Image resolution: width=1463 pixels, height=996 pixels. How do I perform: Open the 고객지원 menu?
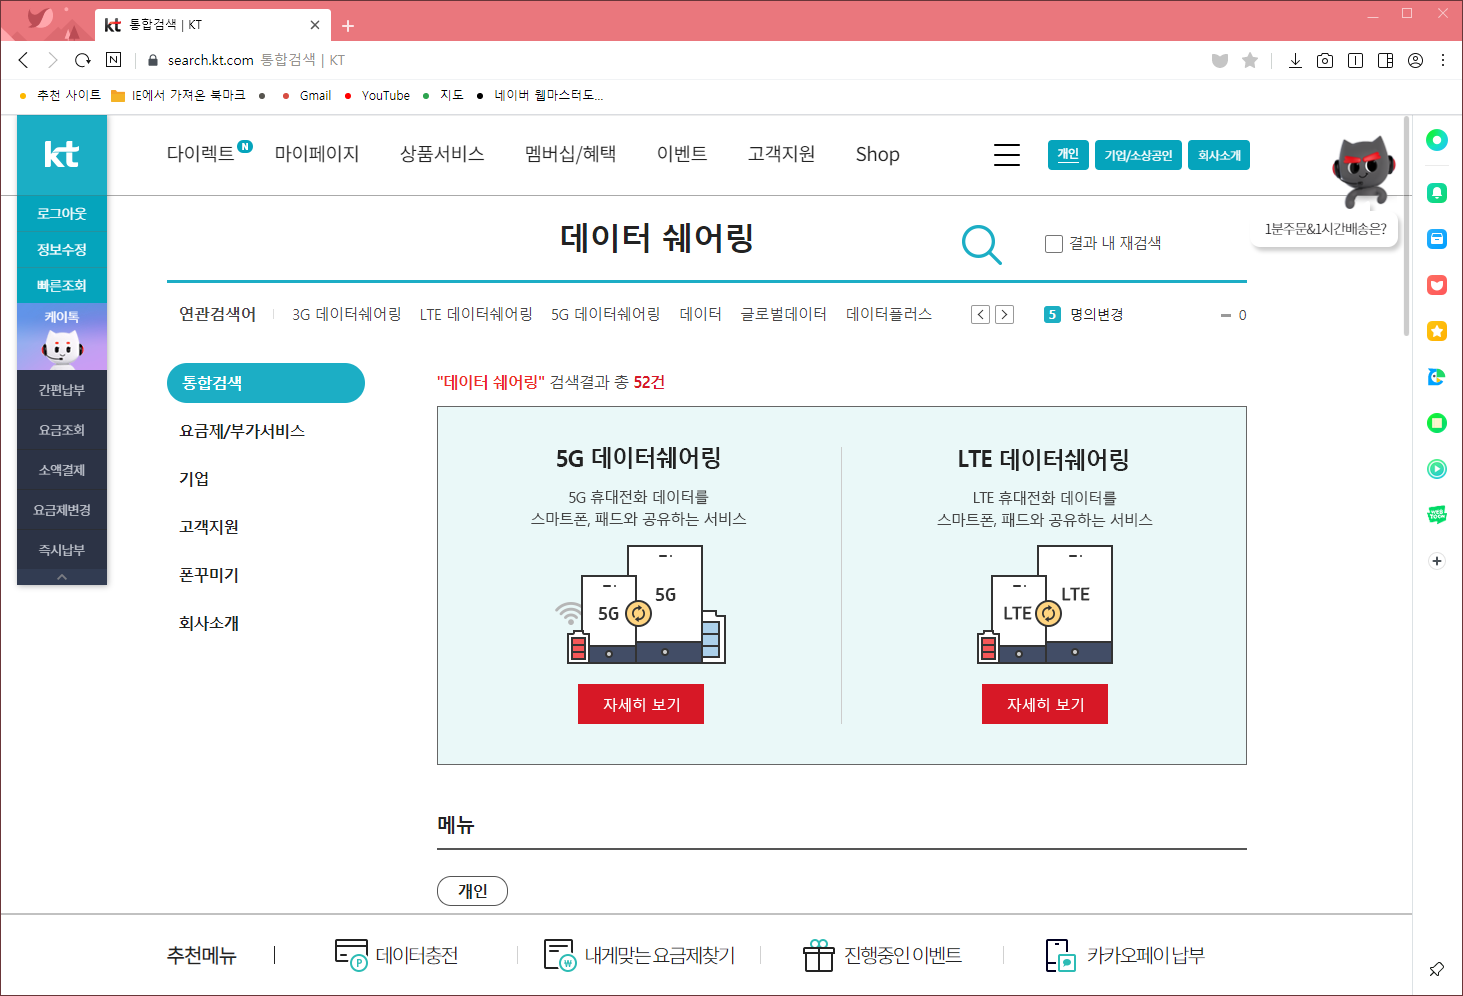782,154
